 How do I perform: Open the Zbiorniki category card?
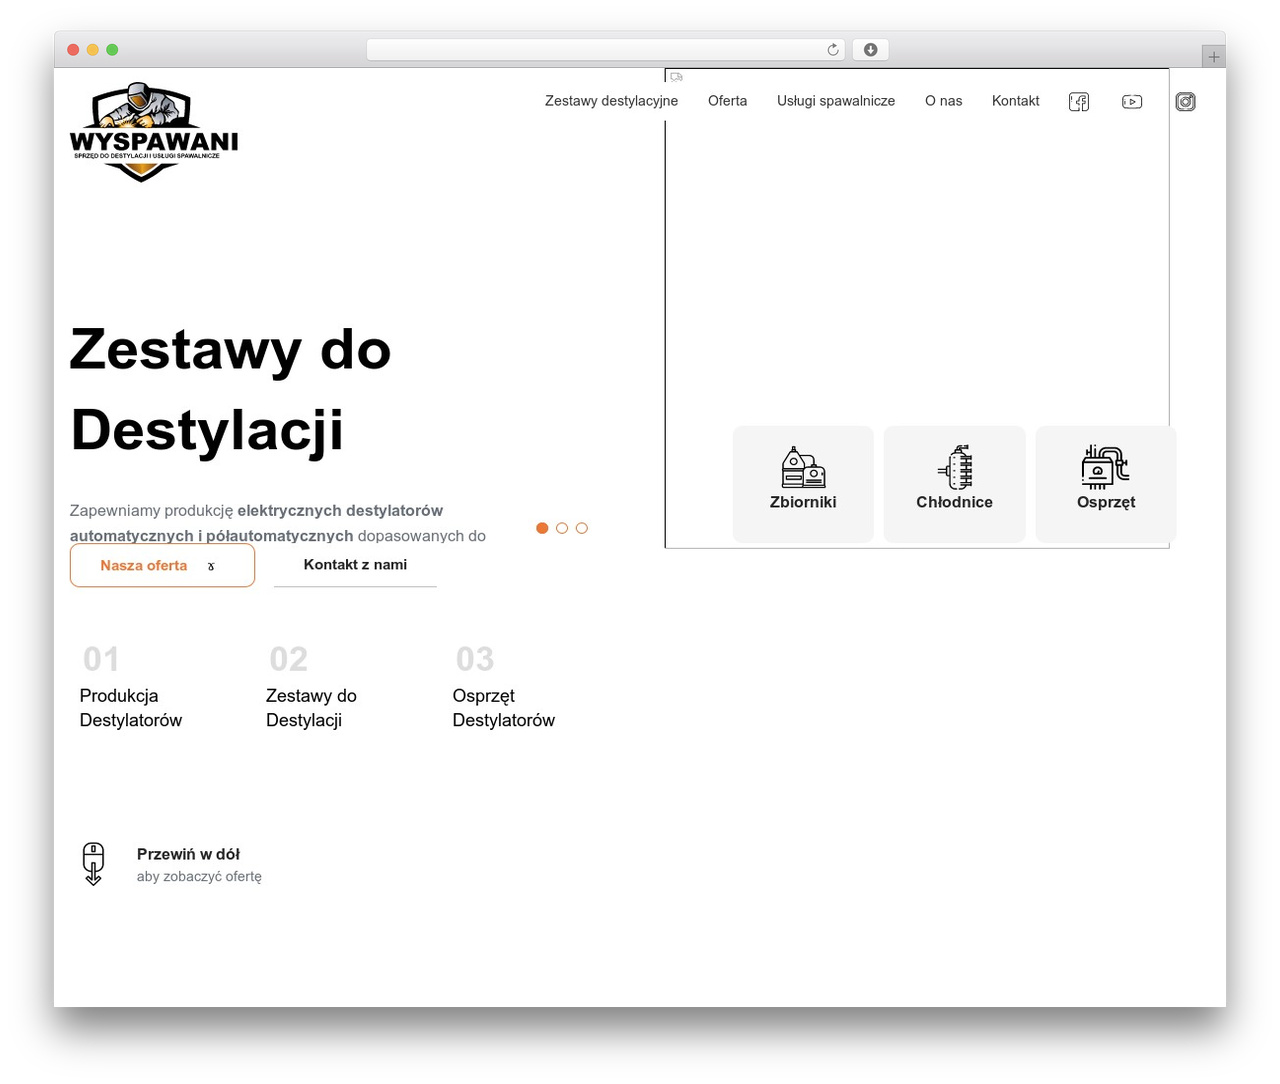click(803, 484)
